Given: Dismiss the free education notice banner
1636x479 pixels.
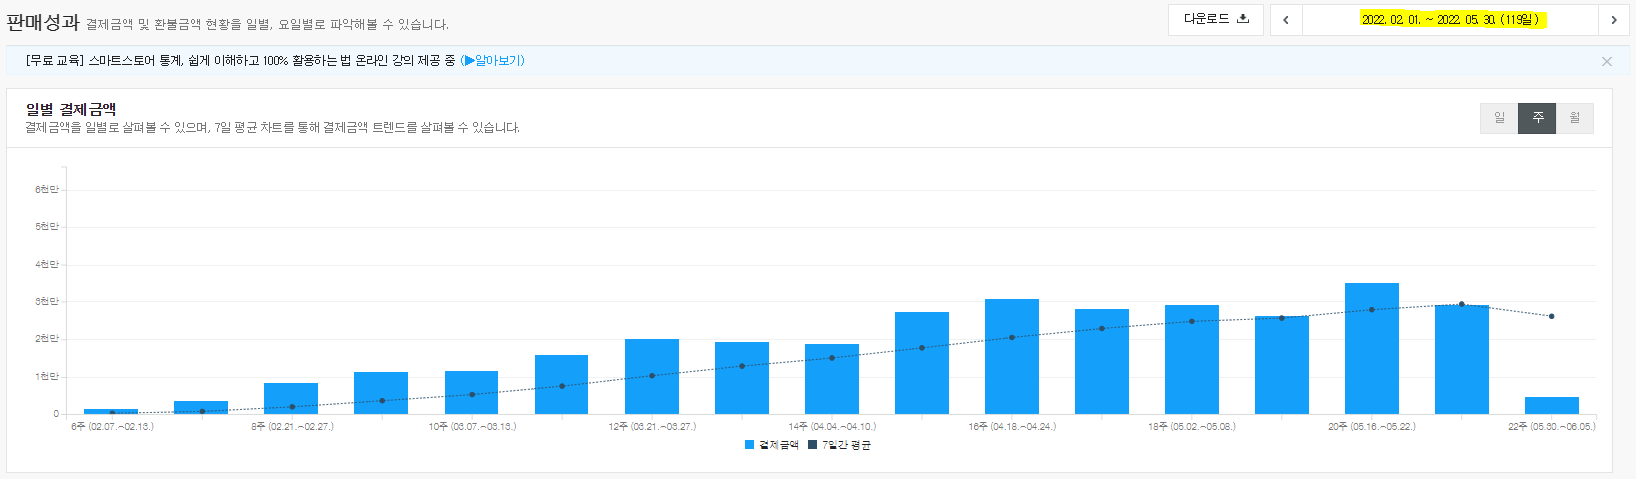Looking at the screenshot, I should [1606, 62].
